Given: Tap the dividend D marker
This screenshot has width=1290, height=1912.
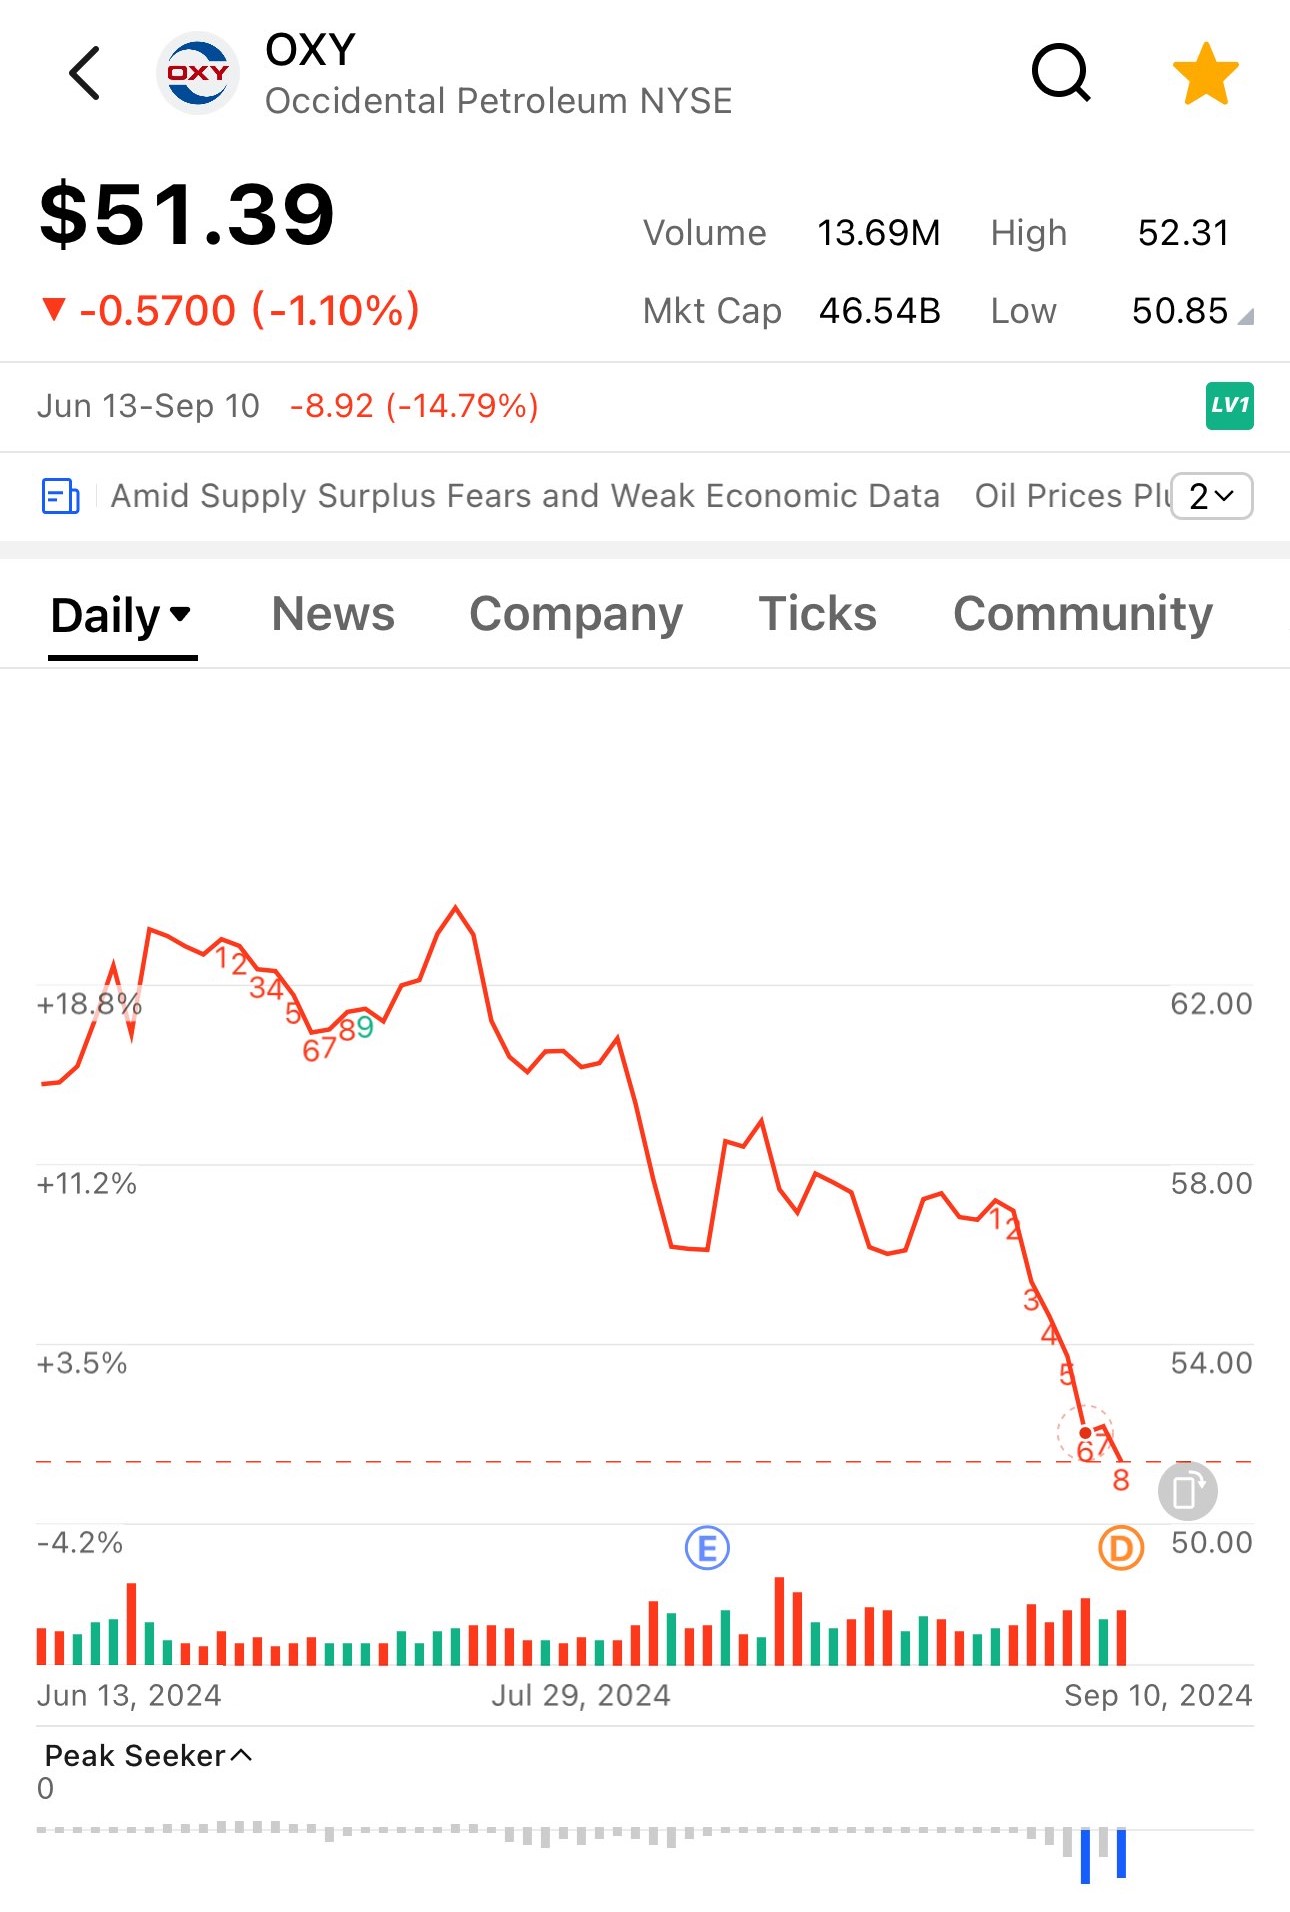Looking at the screenshot, I should (1120, 1548).
